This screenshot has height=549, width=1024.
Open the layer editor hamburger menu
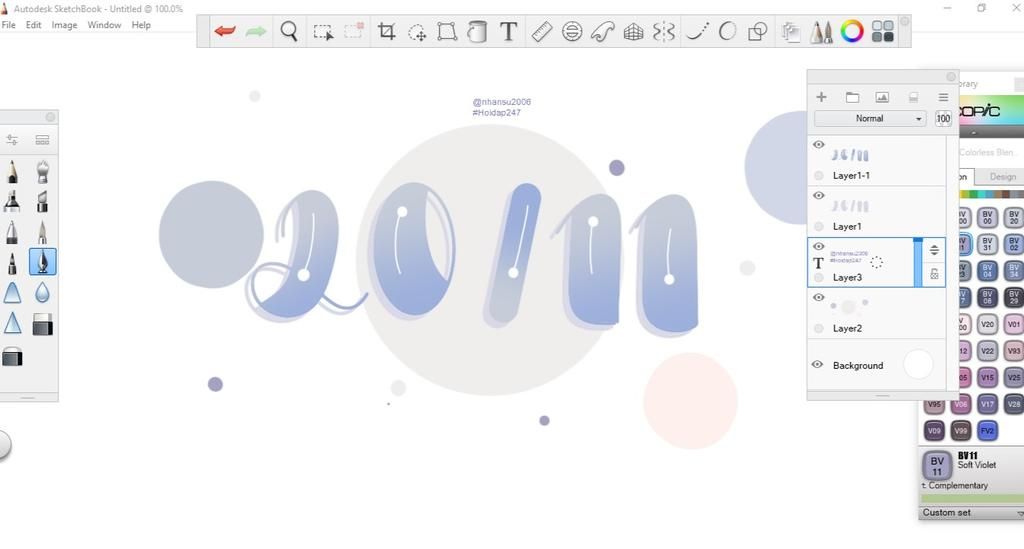click(943, 97)
